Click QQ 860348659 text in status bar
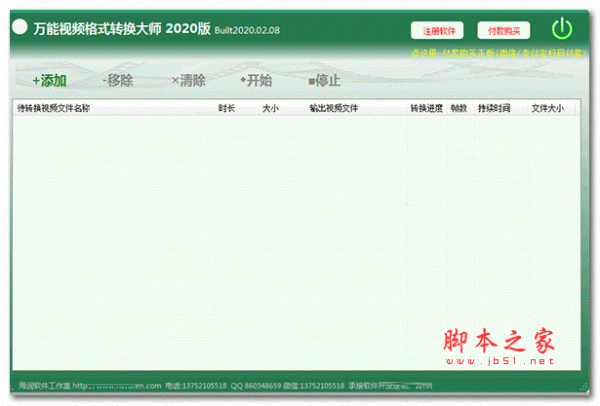Screen dimensions: 600x406 [256, 386]
